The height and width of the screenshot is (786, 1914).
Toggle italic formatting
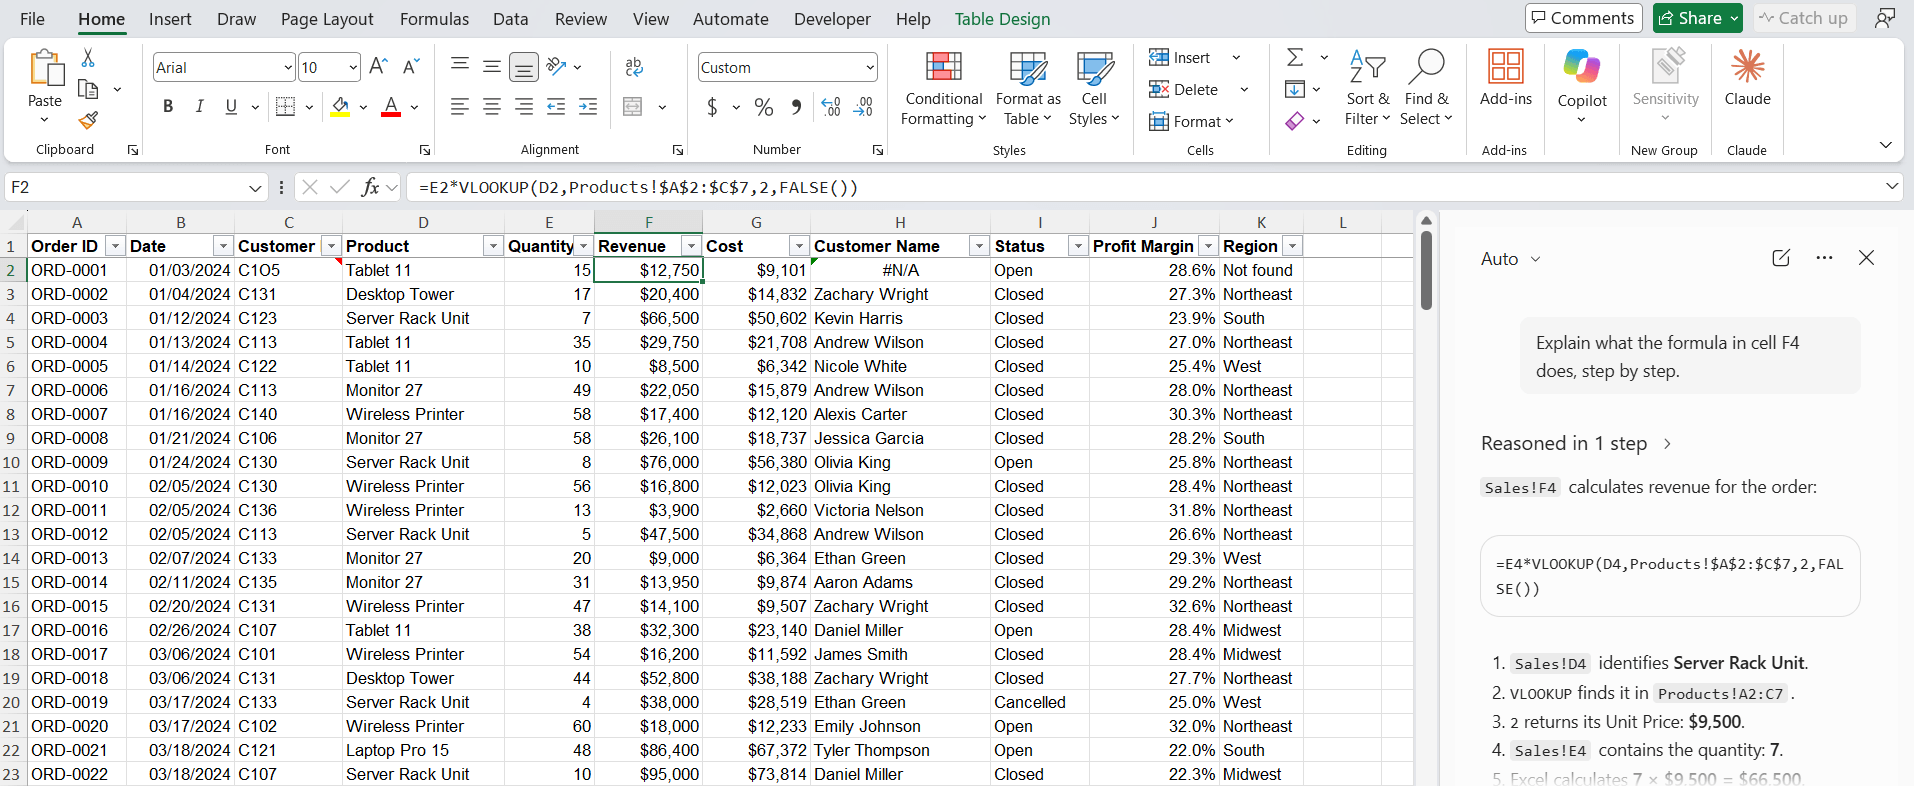(x=199, y=107)
